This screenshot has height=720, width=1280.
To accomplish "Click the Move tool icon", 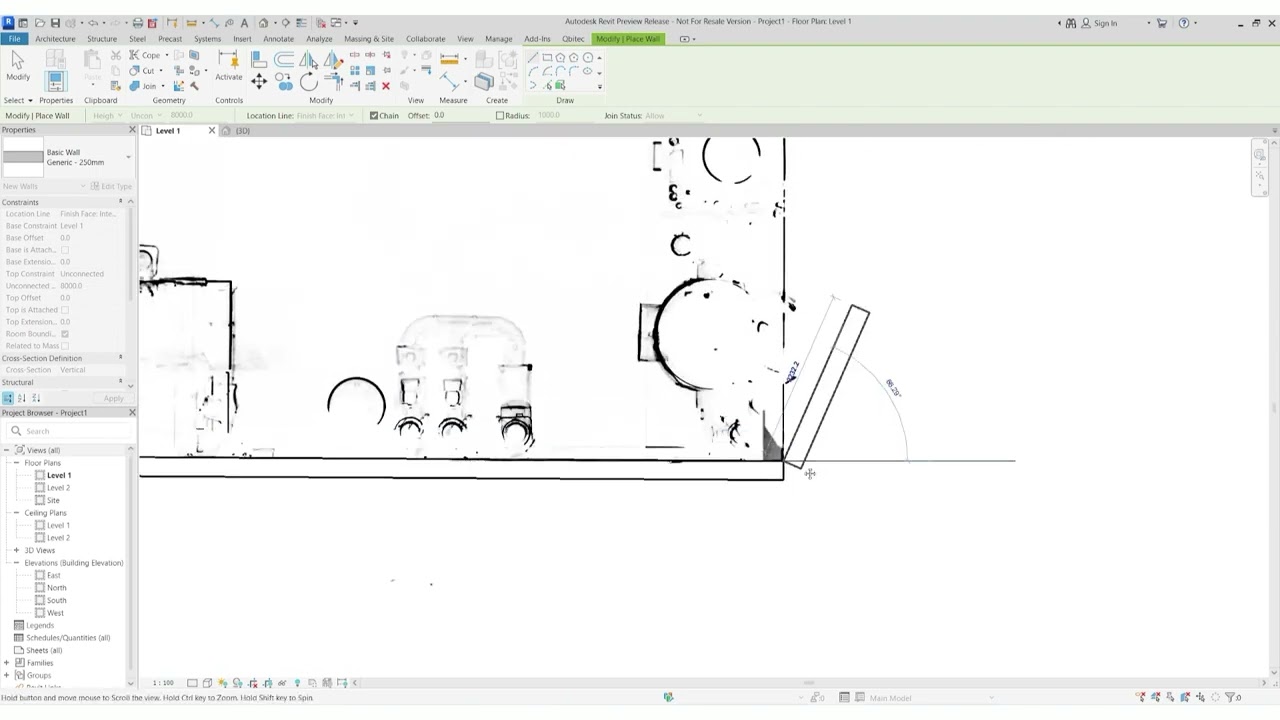I will (259, 82).
